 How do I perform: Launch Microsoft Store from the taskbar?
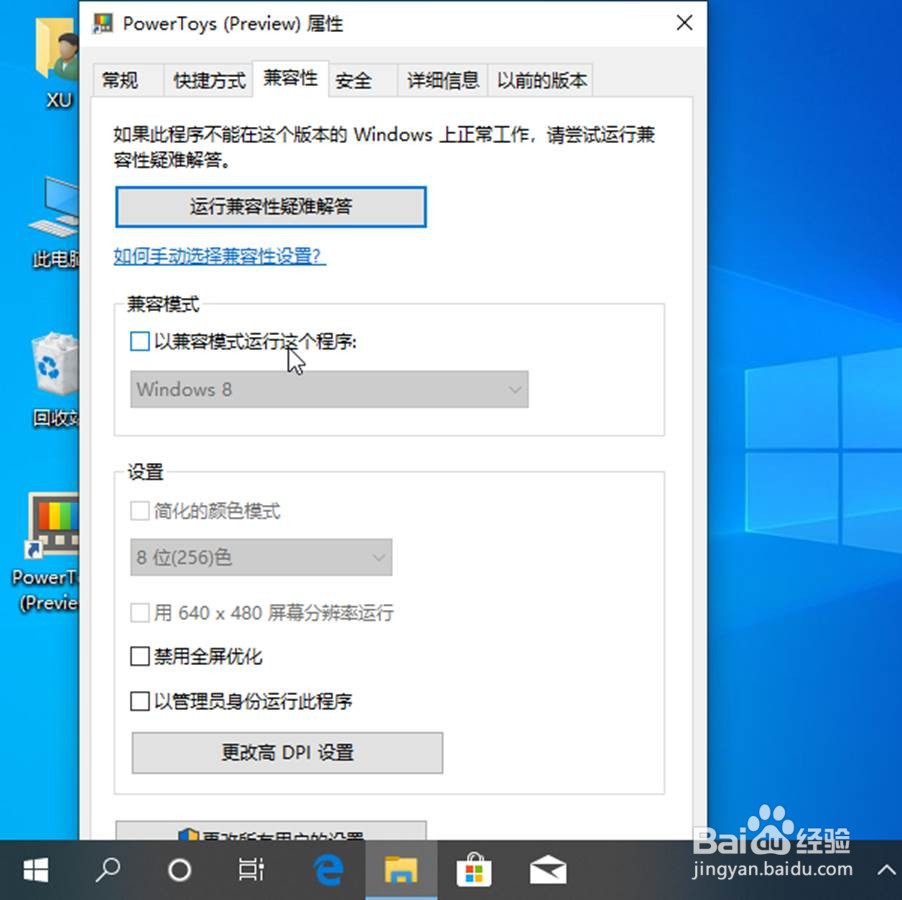click(x=473, y=870)
